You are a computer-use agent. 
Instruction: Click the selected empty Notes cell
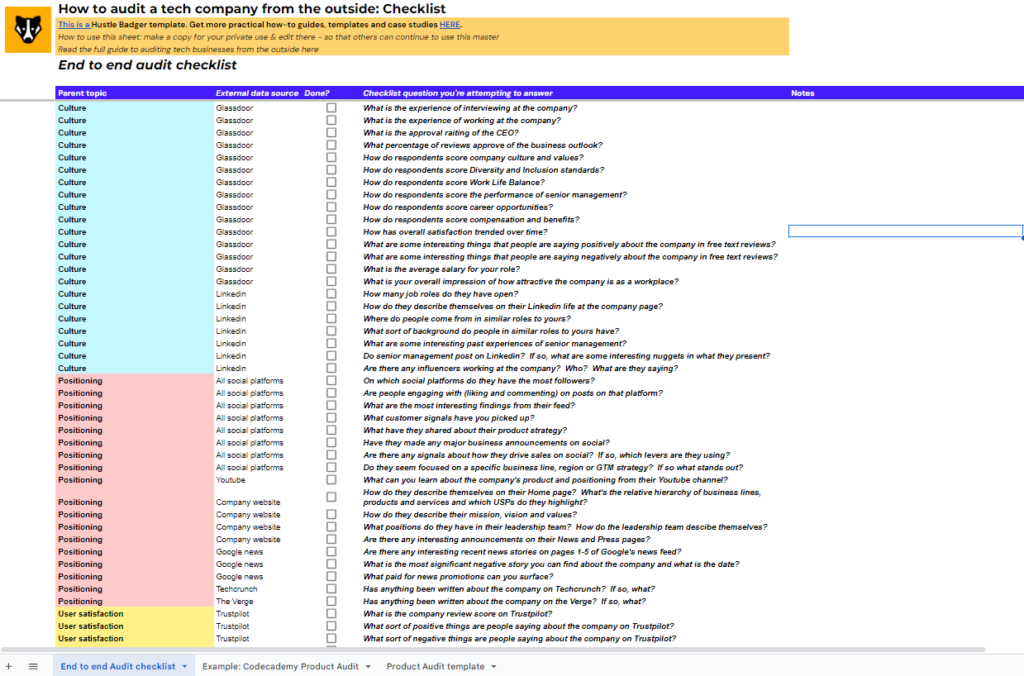click(906, 231)
